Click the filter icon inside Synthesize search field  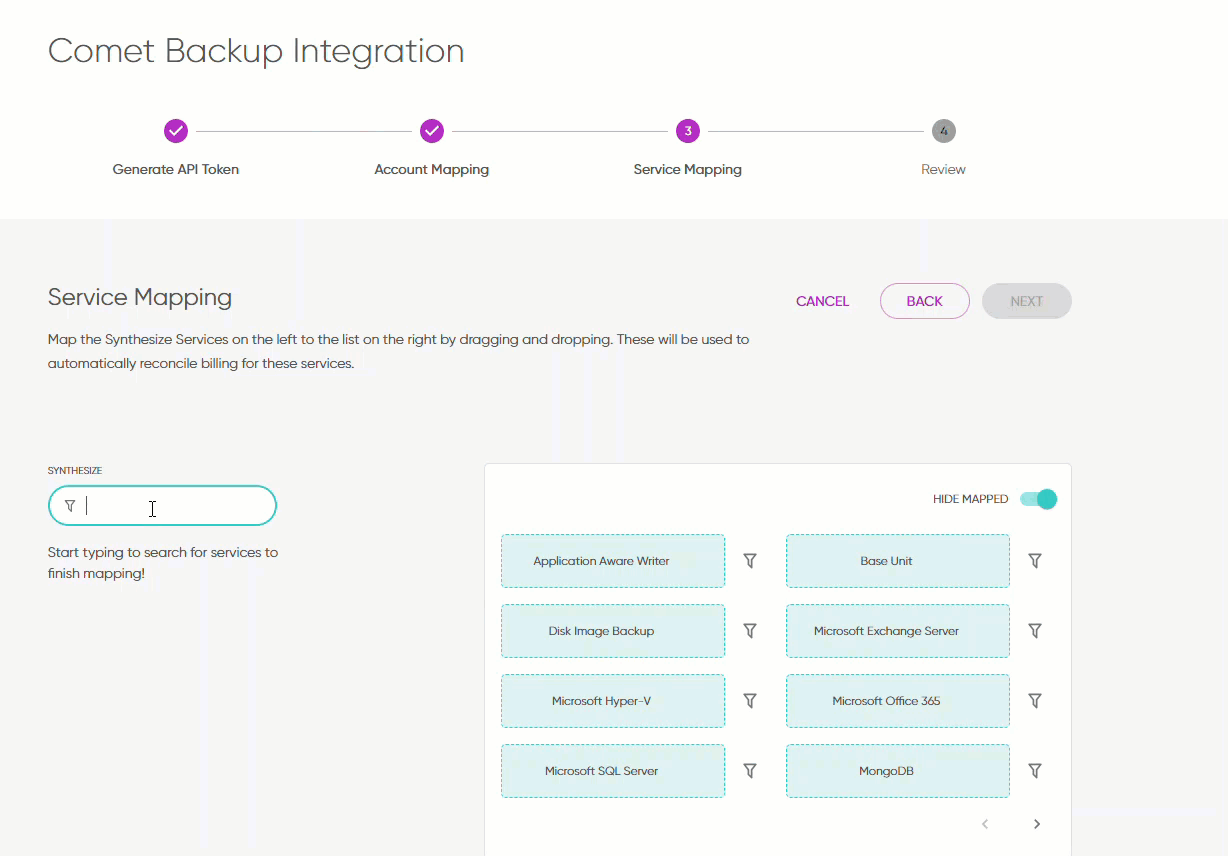click(x=70, y=506)
